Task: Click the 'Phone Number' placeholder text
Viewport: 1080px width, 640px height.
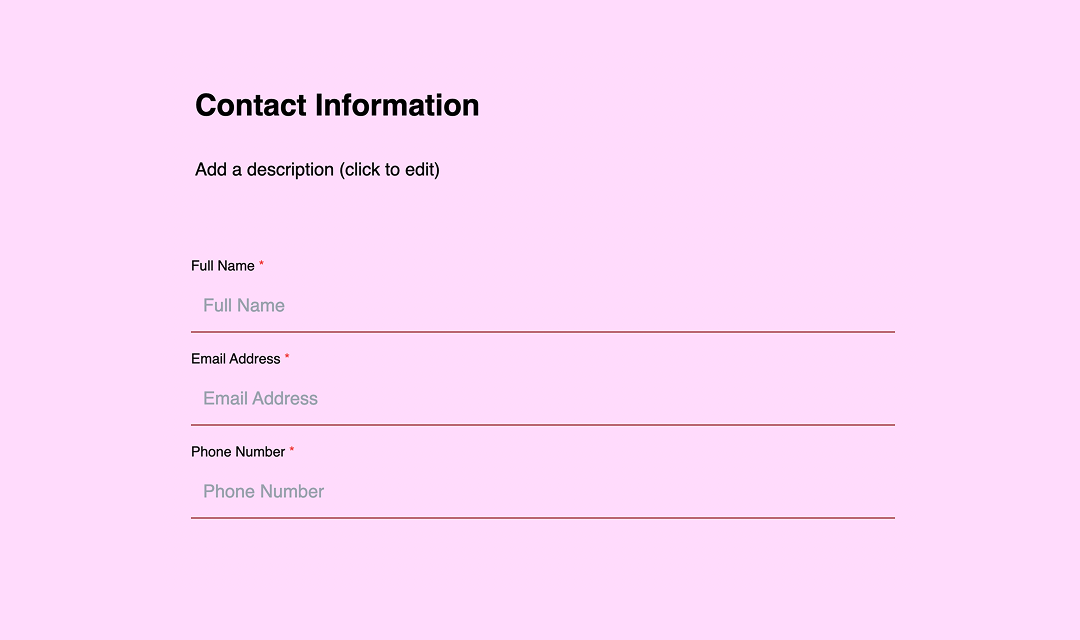Action: click(x=264, y=492)
